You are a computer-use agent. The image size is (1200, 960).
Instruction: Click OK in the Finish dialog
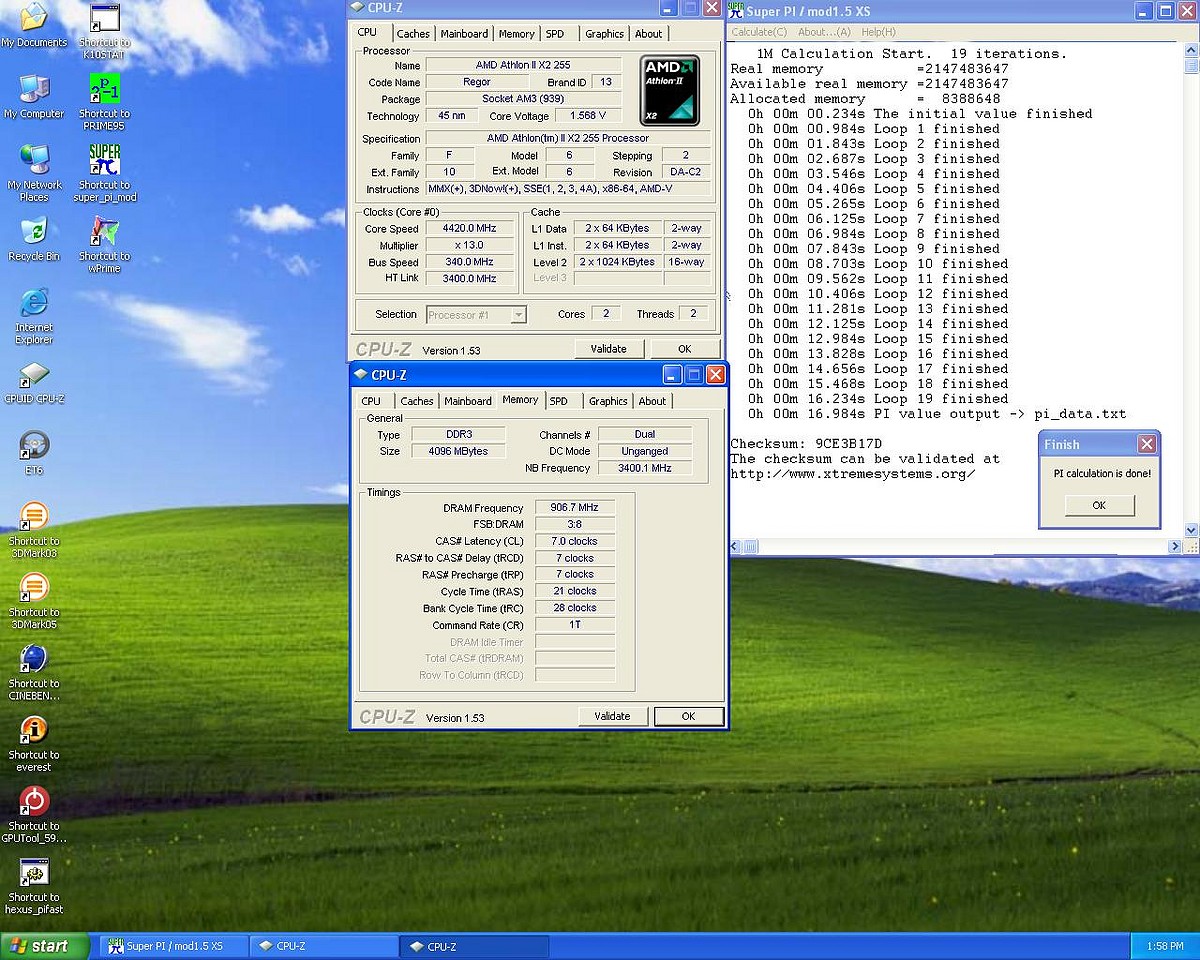coord(1098,505)
